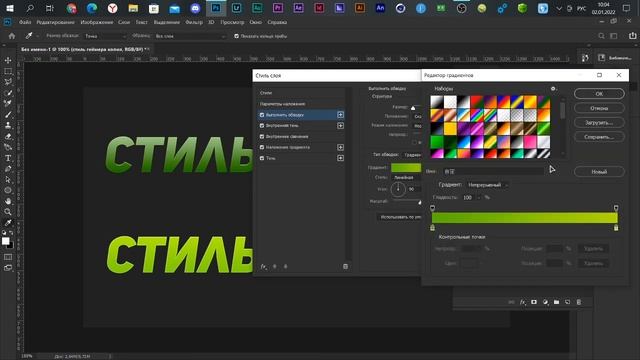Click the Windows Start button
Screen dimensions: 640x360
[x=9, y=8]
